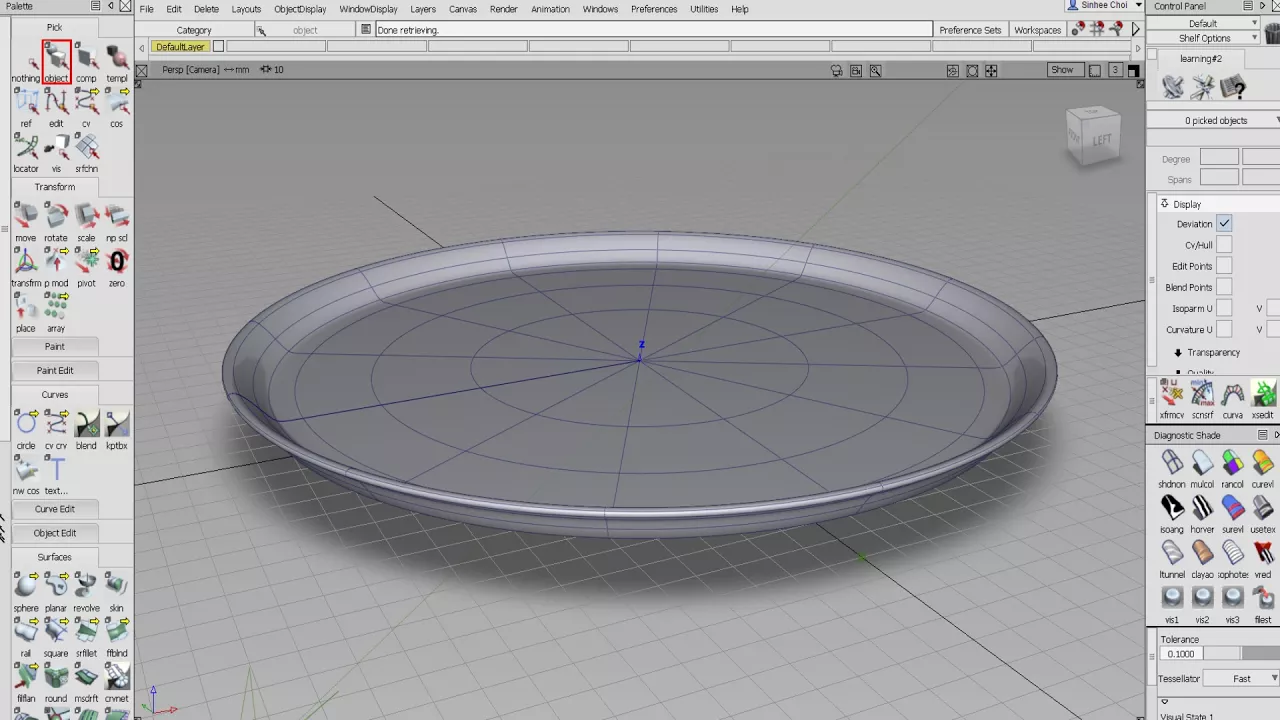Select the Scale transform tool
1280x720 pixels.
tap(86, 220)
